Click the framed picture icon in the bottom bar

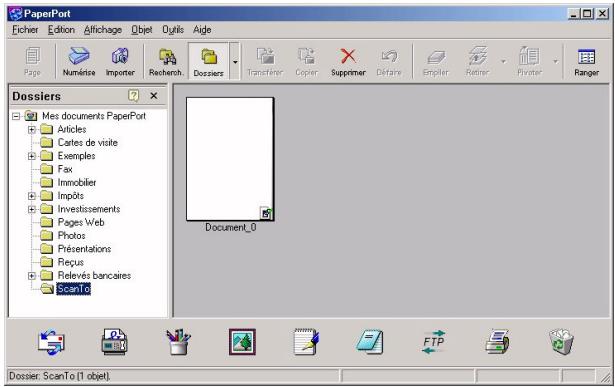click(x=242, y=342)
